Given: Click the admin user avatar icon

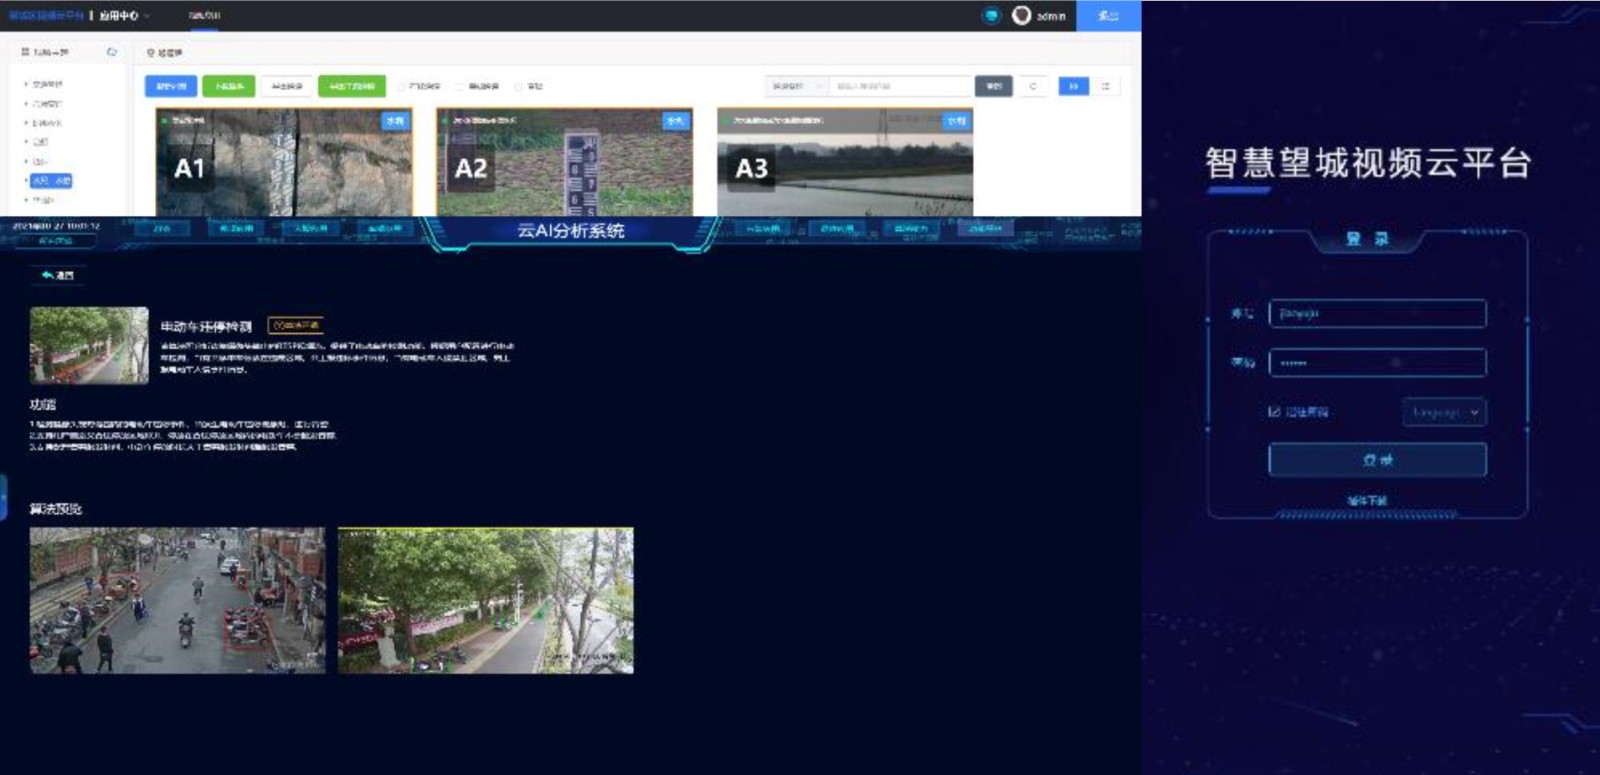Looking at the screenshot, I should tap(1021, 15).
